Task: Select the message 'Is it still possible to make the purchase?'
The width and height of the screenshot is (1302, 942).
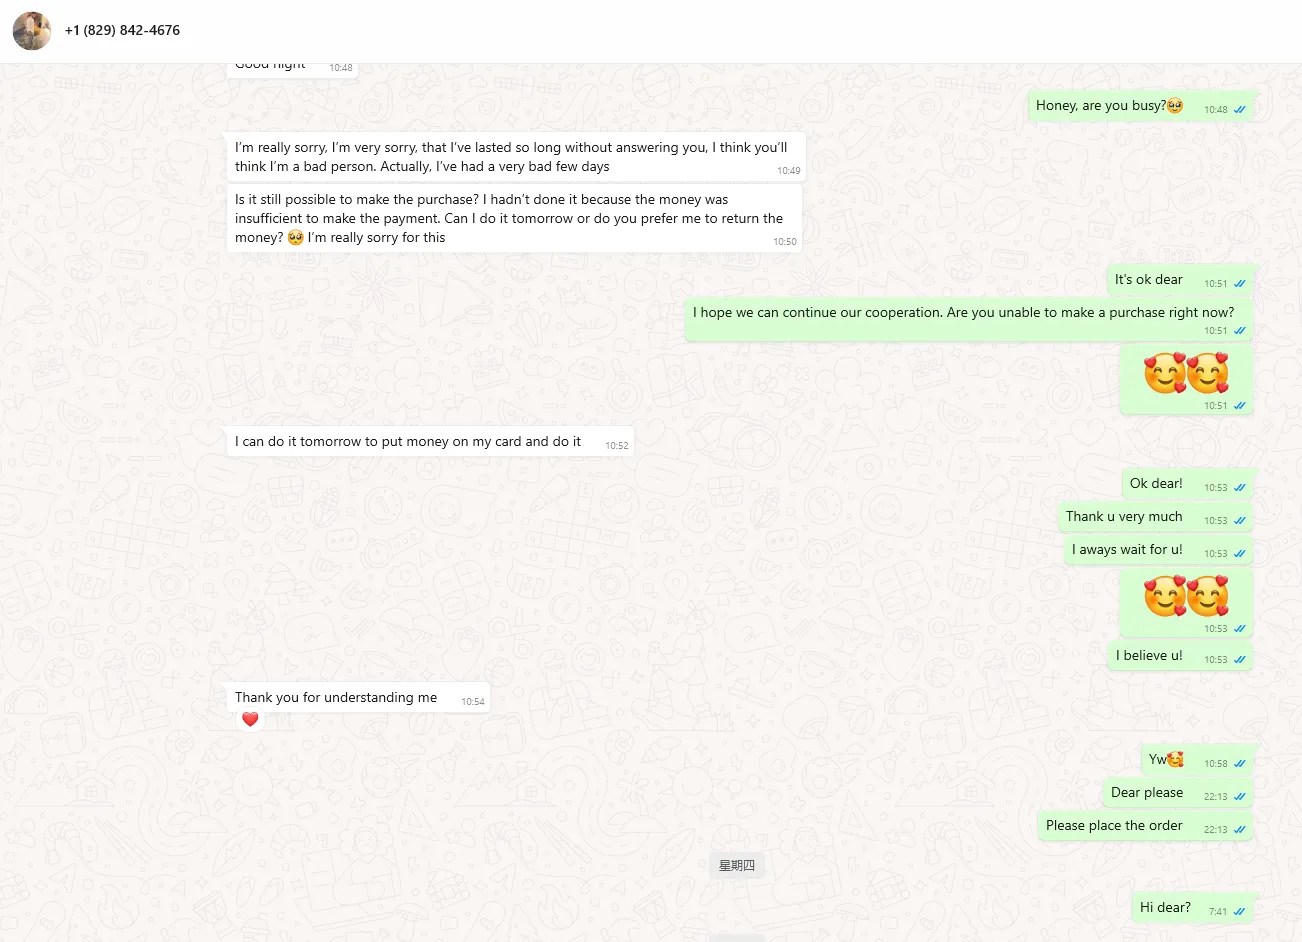Action: point(514,218)
